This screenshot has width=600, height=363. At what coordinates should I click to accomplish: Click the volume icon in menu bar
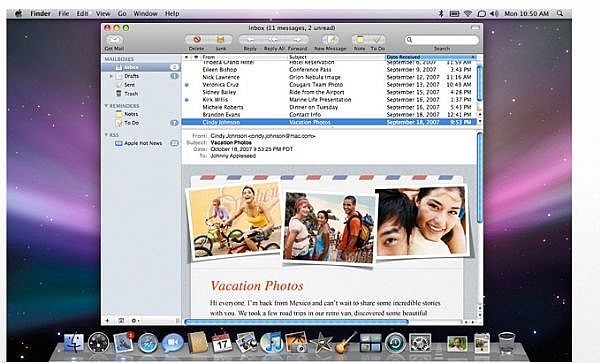[494, 13]
